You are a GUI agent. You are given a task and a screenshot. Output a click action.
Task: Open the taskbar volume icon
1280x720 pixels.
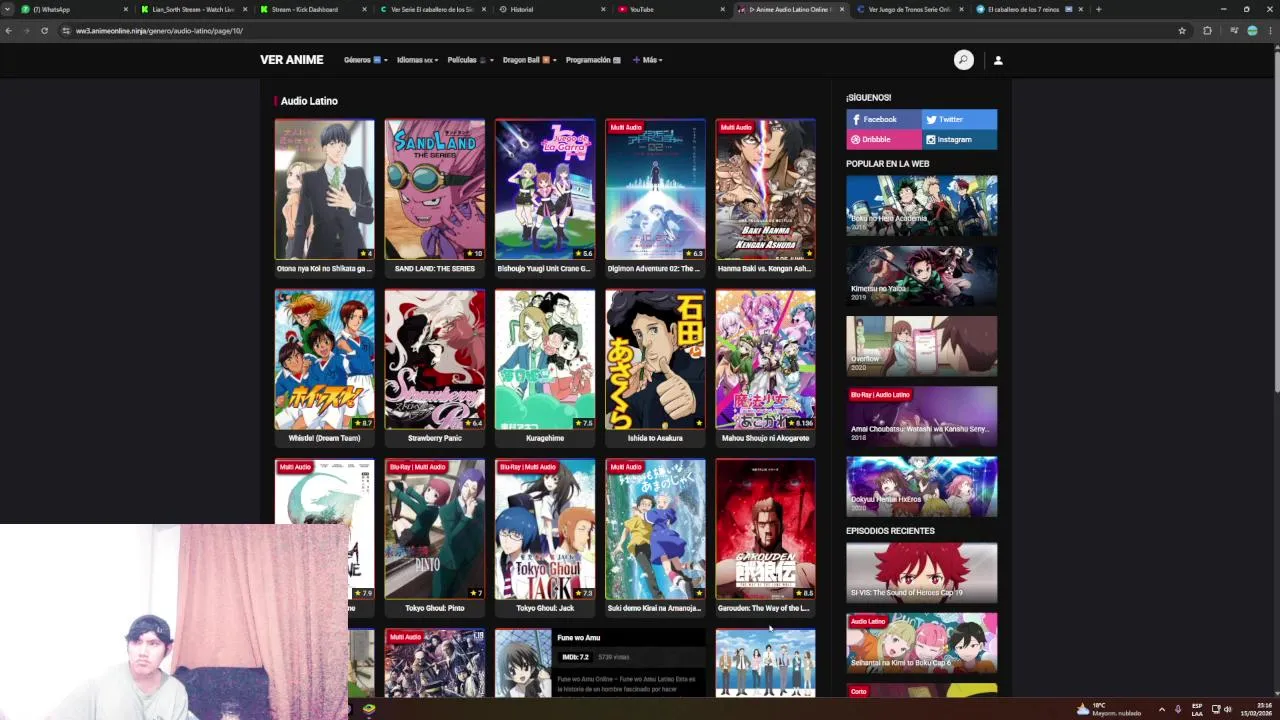pos(1227,709)
